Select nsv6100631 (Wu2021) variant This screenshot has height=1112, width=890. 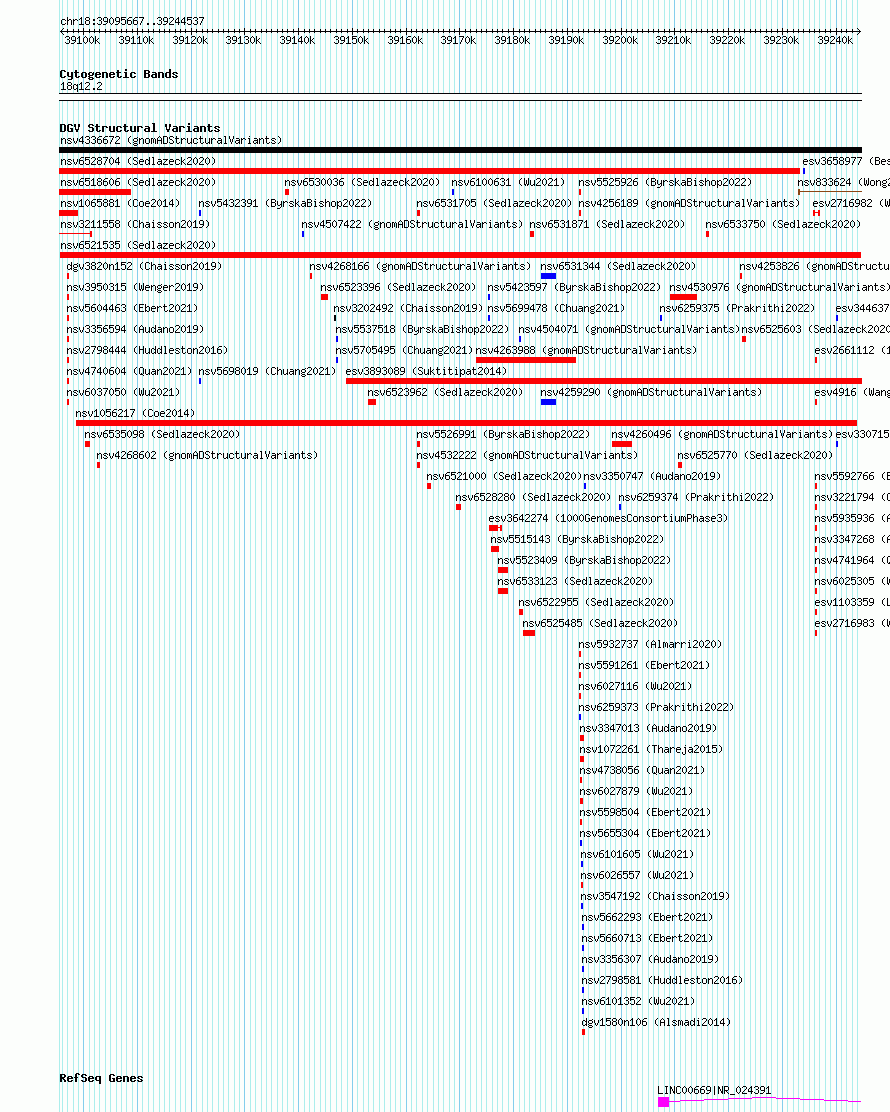[508, 183]
